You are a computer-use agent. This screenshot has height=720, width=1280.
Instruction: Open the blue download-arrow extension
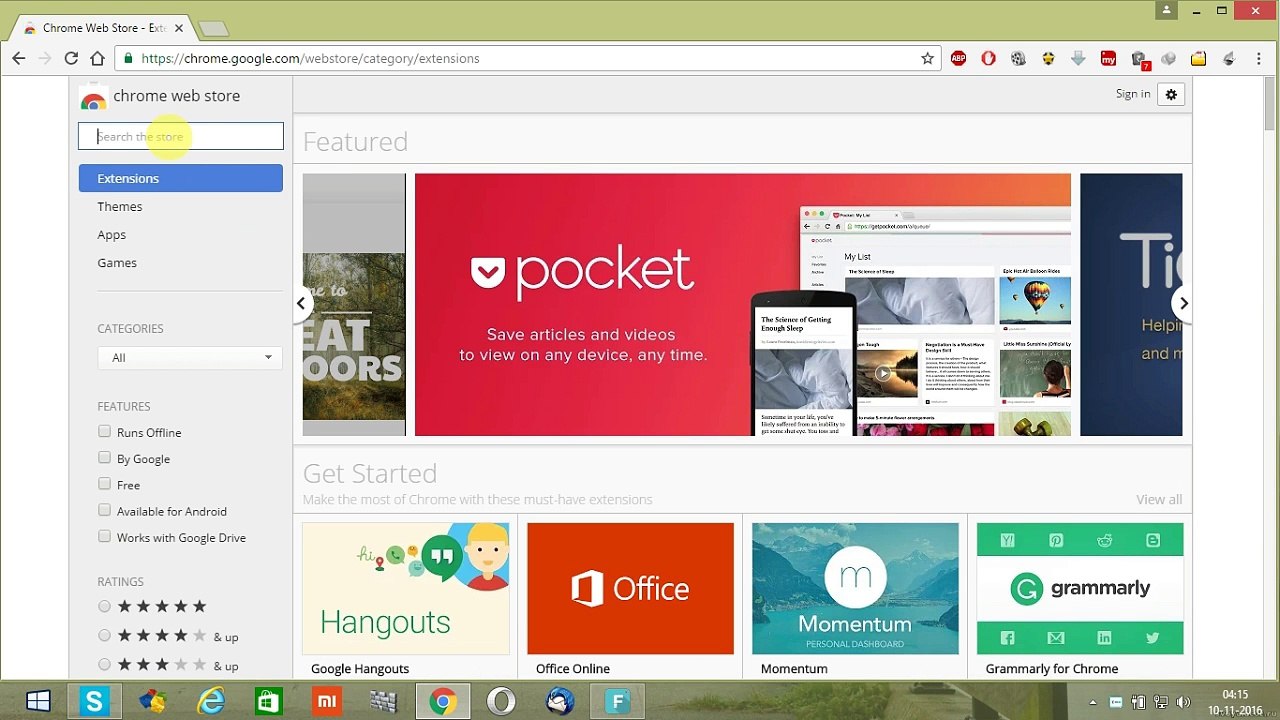1078,59
